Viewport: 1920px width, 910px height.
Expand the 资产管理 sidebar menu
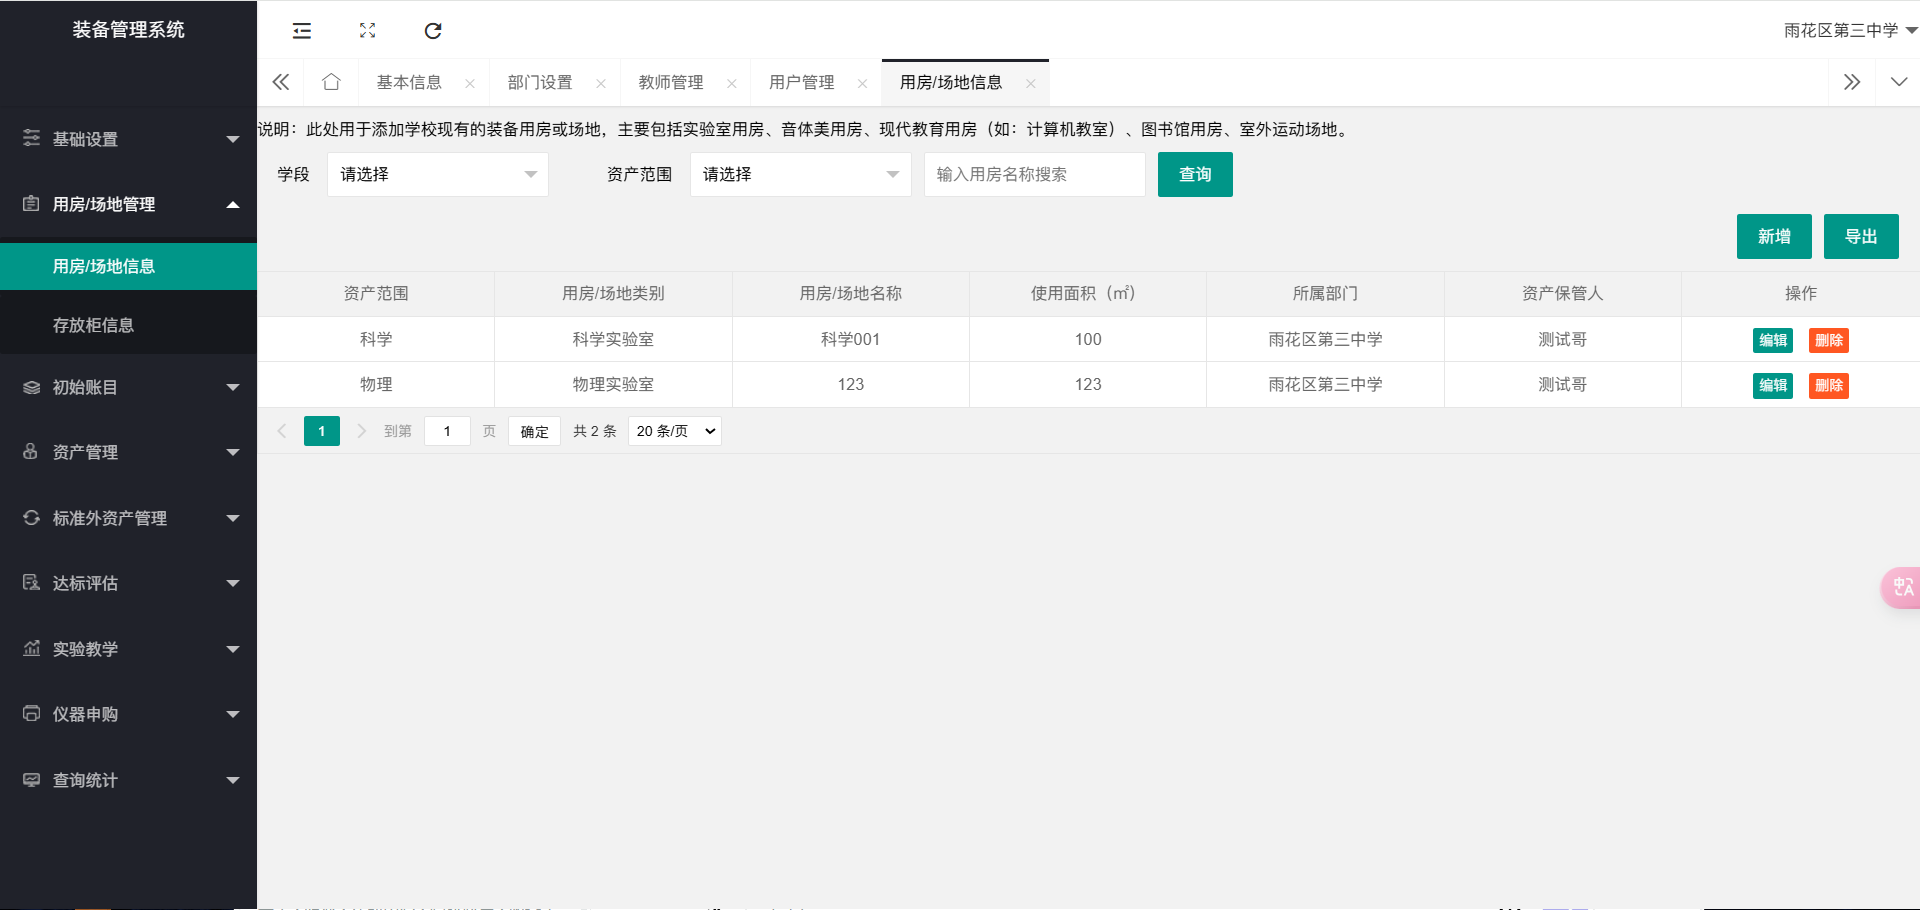click(128, 452)
